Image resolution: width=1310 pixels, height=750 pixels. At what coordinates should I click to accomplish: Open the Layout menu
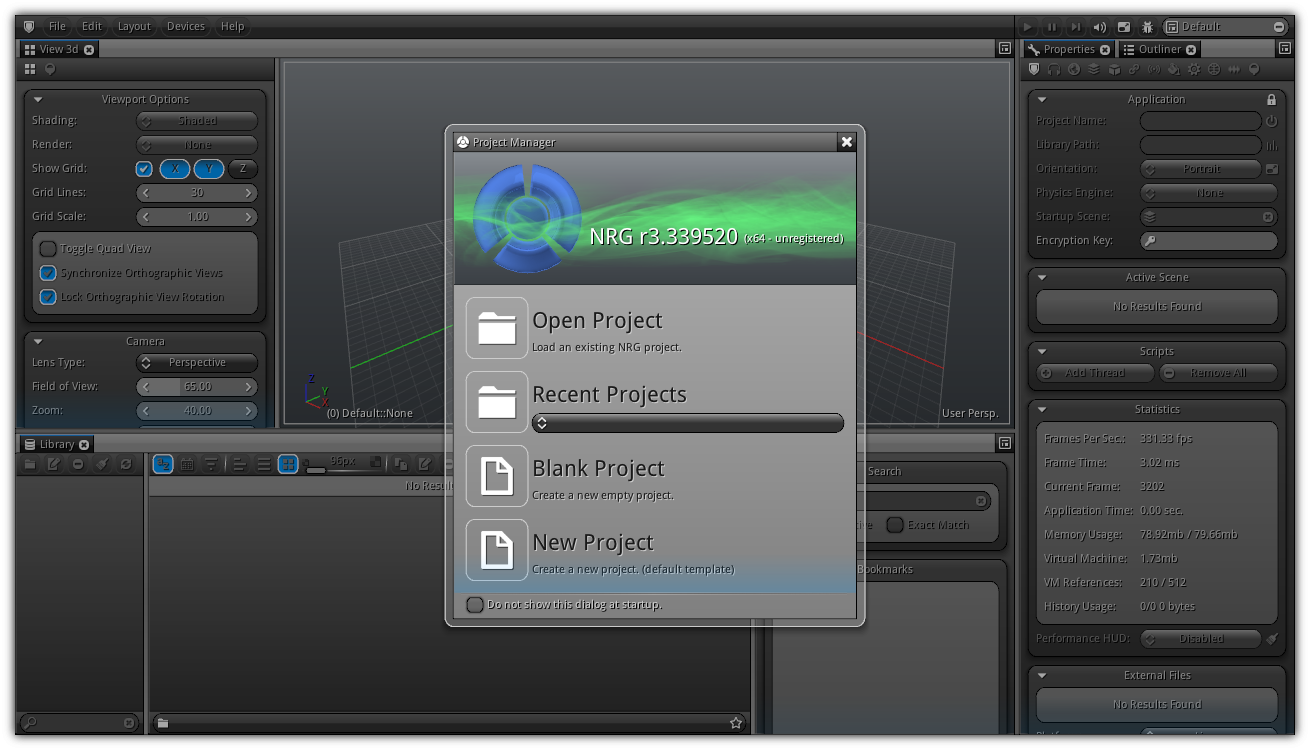(x=134, y=27)
